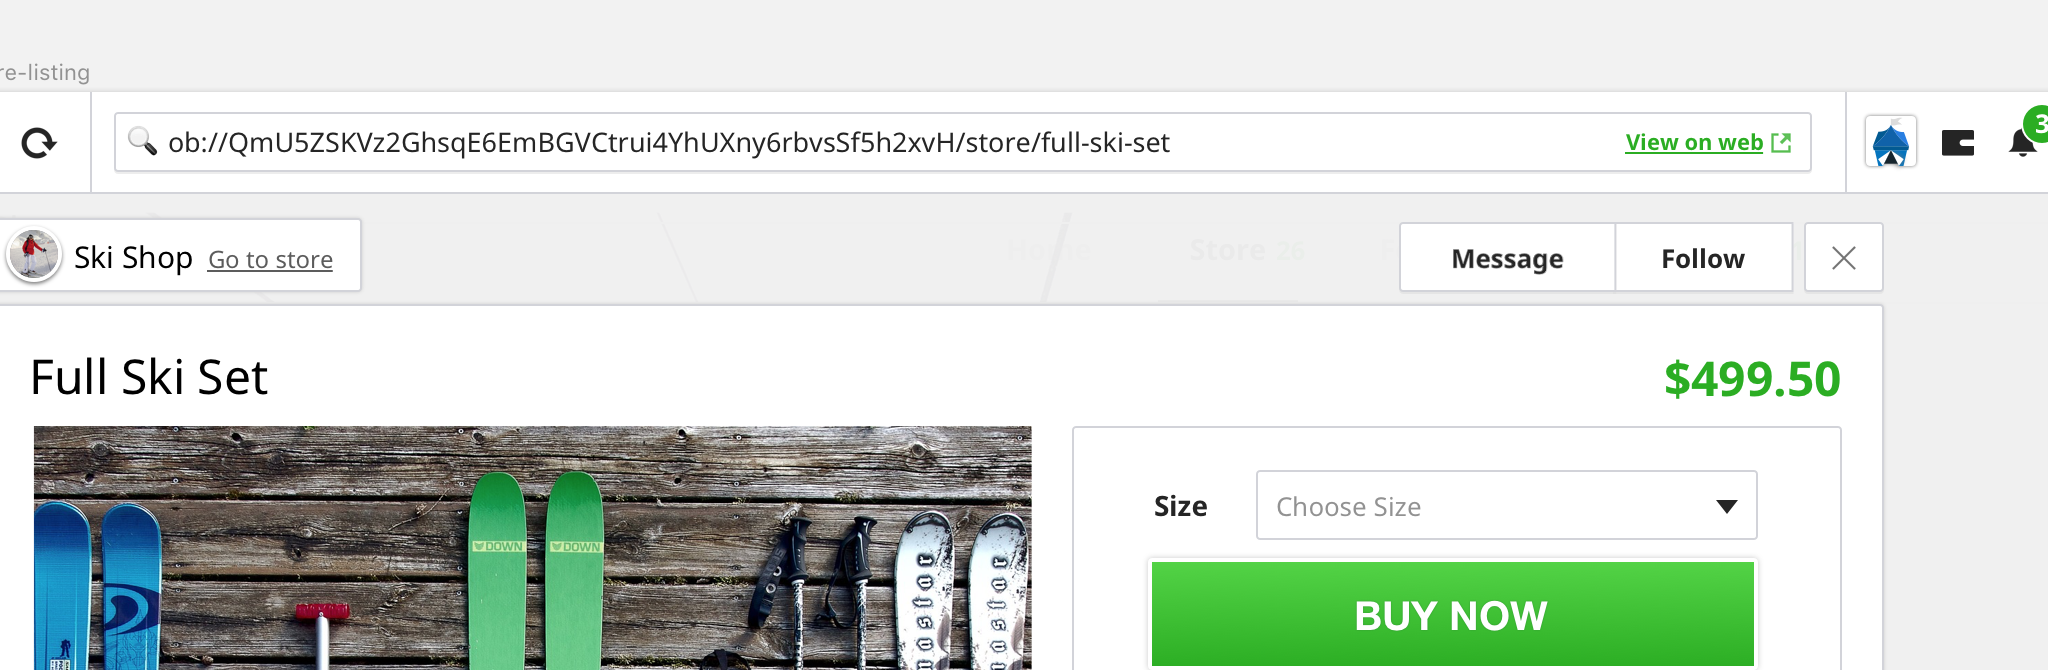Screen dimensions: 2048x670
Task: Send a Message to the seller
Action: click(x=1507, y=258)
